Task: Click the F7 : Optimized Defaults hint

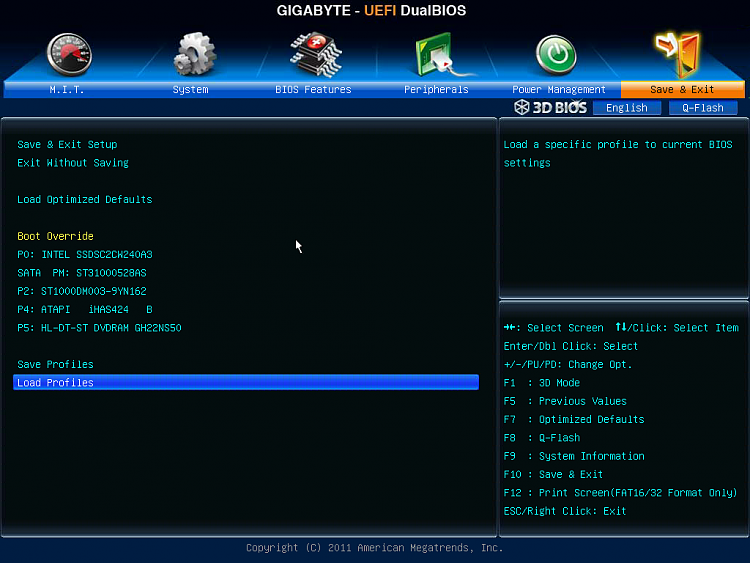Action: click(574, 419)
